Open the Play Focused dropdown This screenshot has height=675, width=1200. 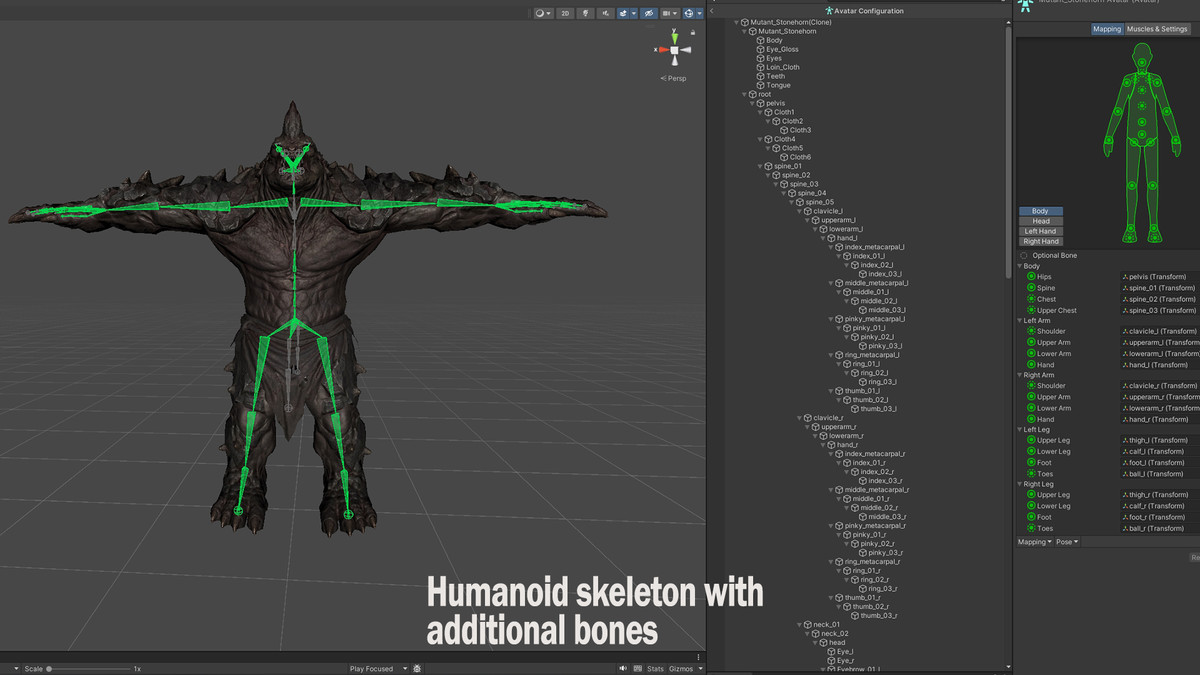pyautogui.click(x=378, y=668)
